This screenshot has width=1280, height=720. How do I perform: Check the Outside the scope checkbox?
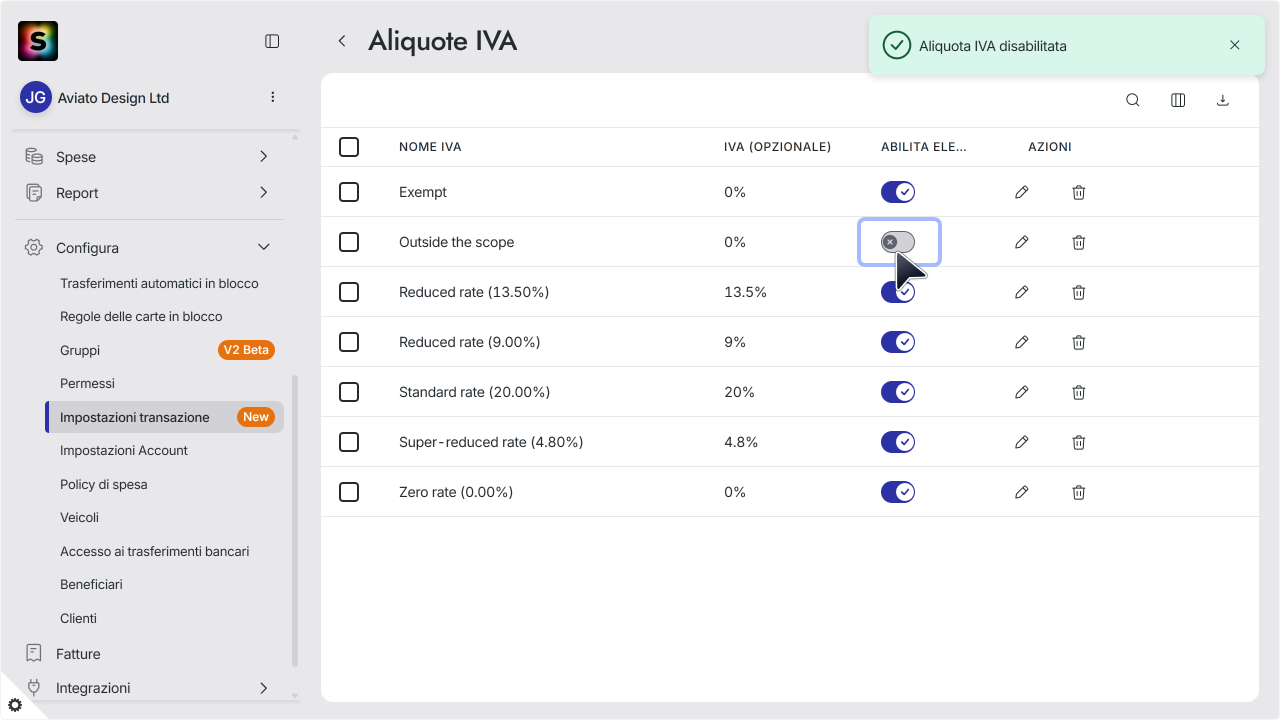349,242
